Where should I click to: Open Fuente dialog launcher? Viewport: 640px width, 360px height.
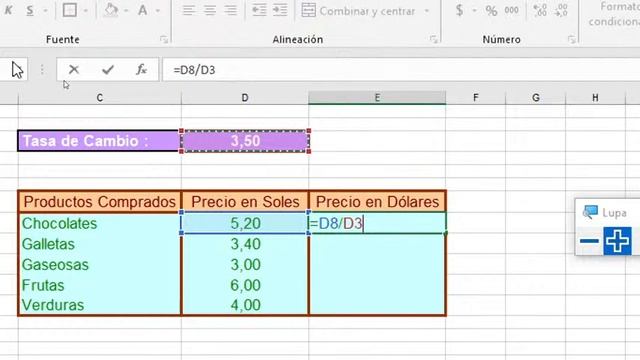(164, 40)
